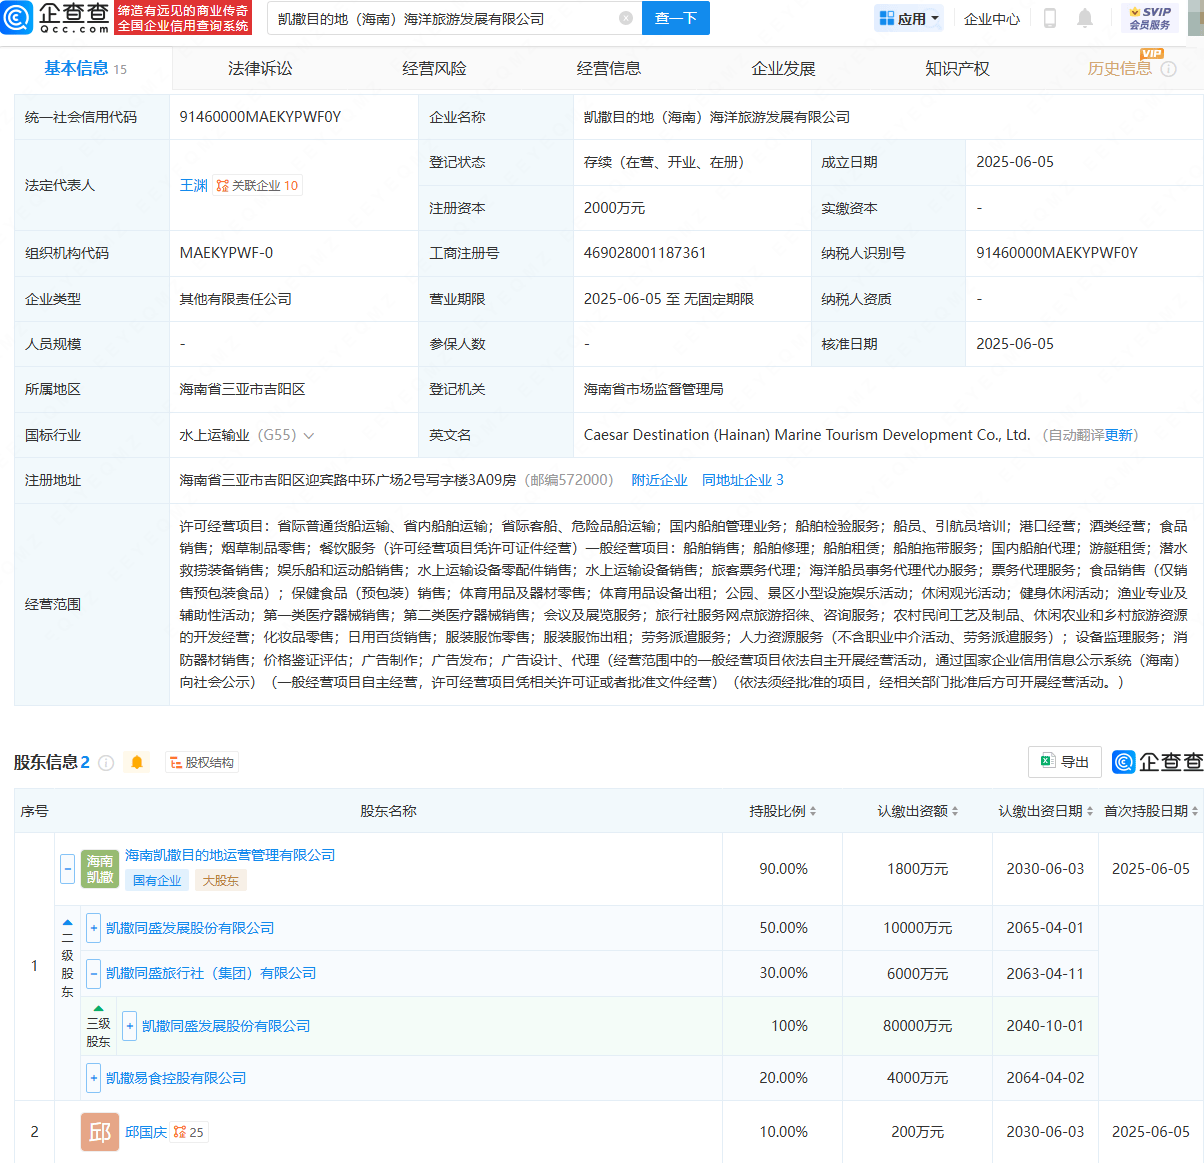The image size is (1204, 1163).
Task: Open shareholder 邱国庆 link
Action: click(x=146, y=1132)
